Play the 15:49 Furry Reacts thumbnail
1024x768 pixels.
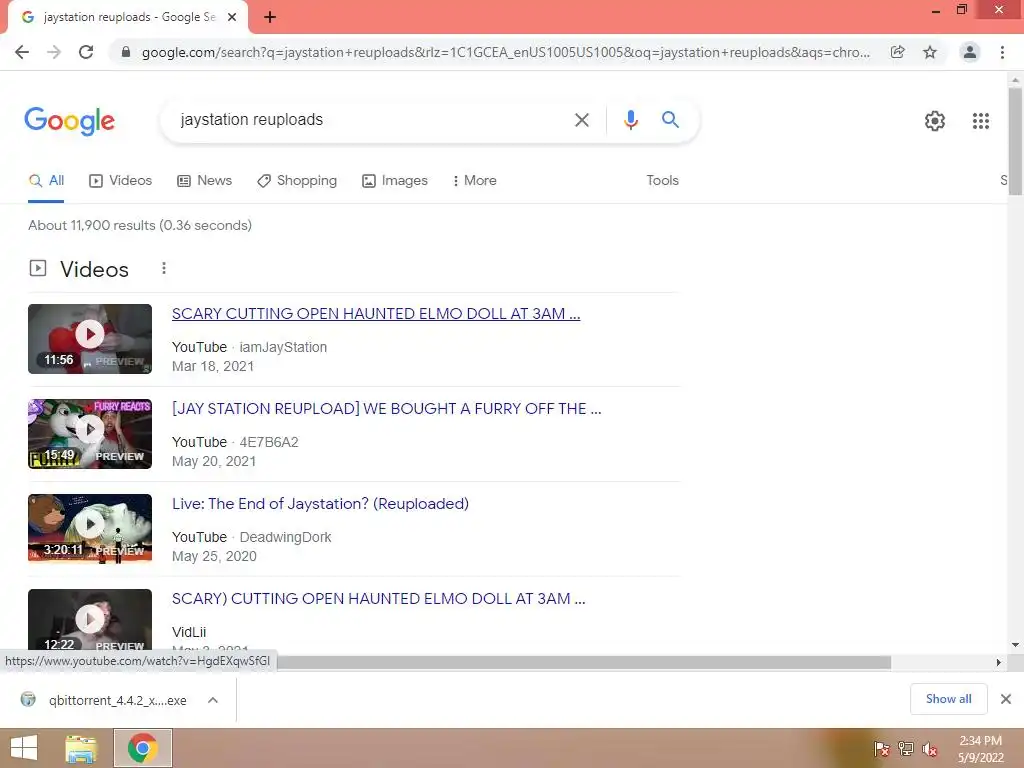pos(90,434)
